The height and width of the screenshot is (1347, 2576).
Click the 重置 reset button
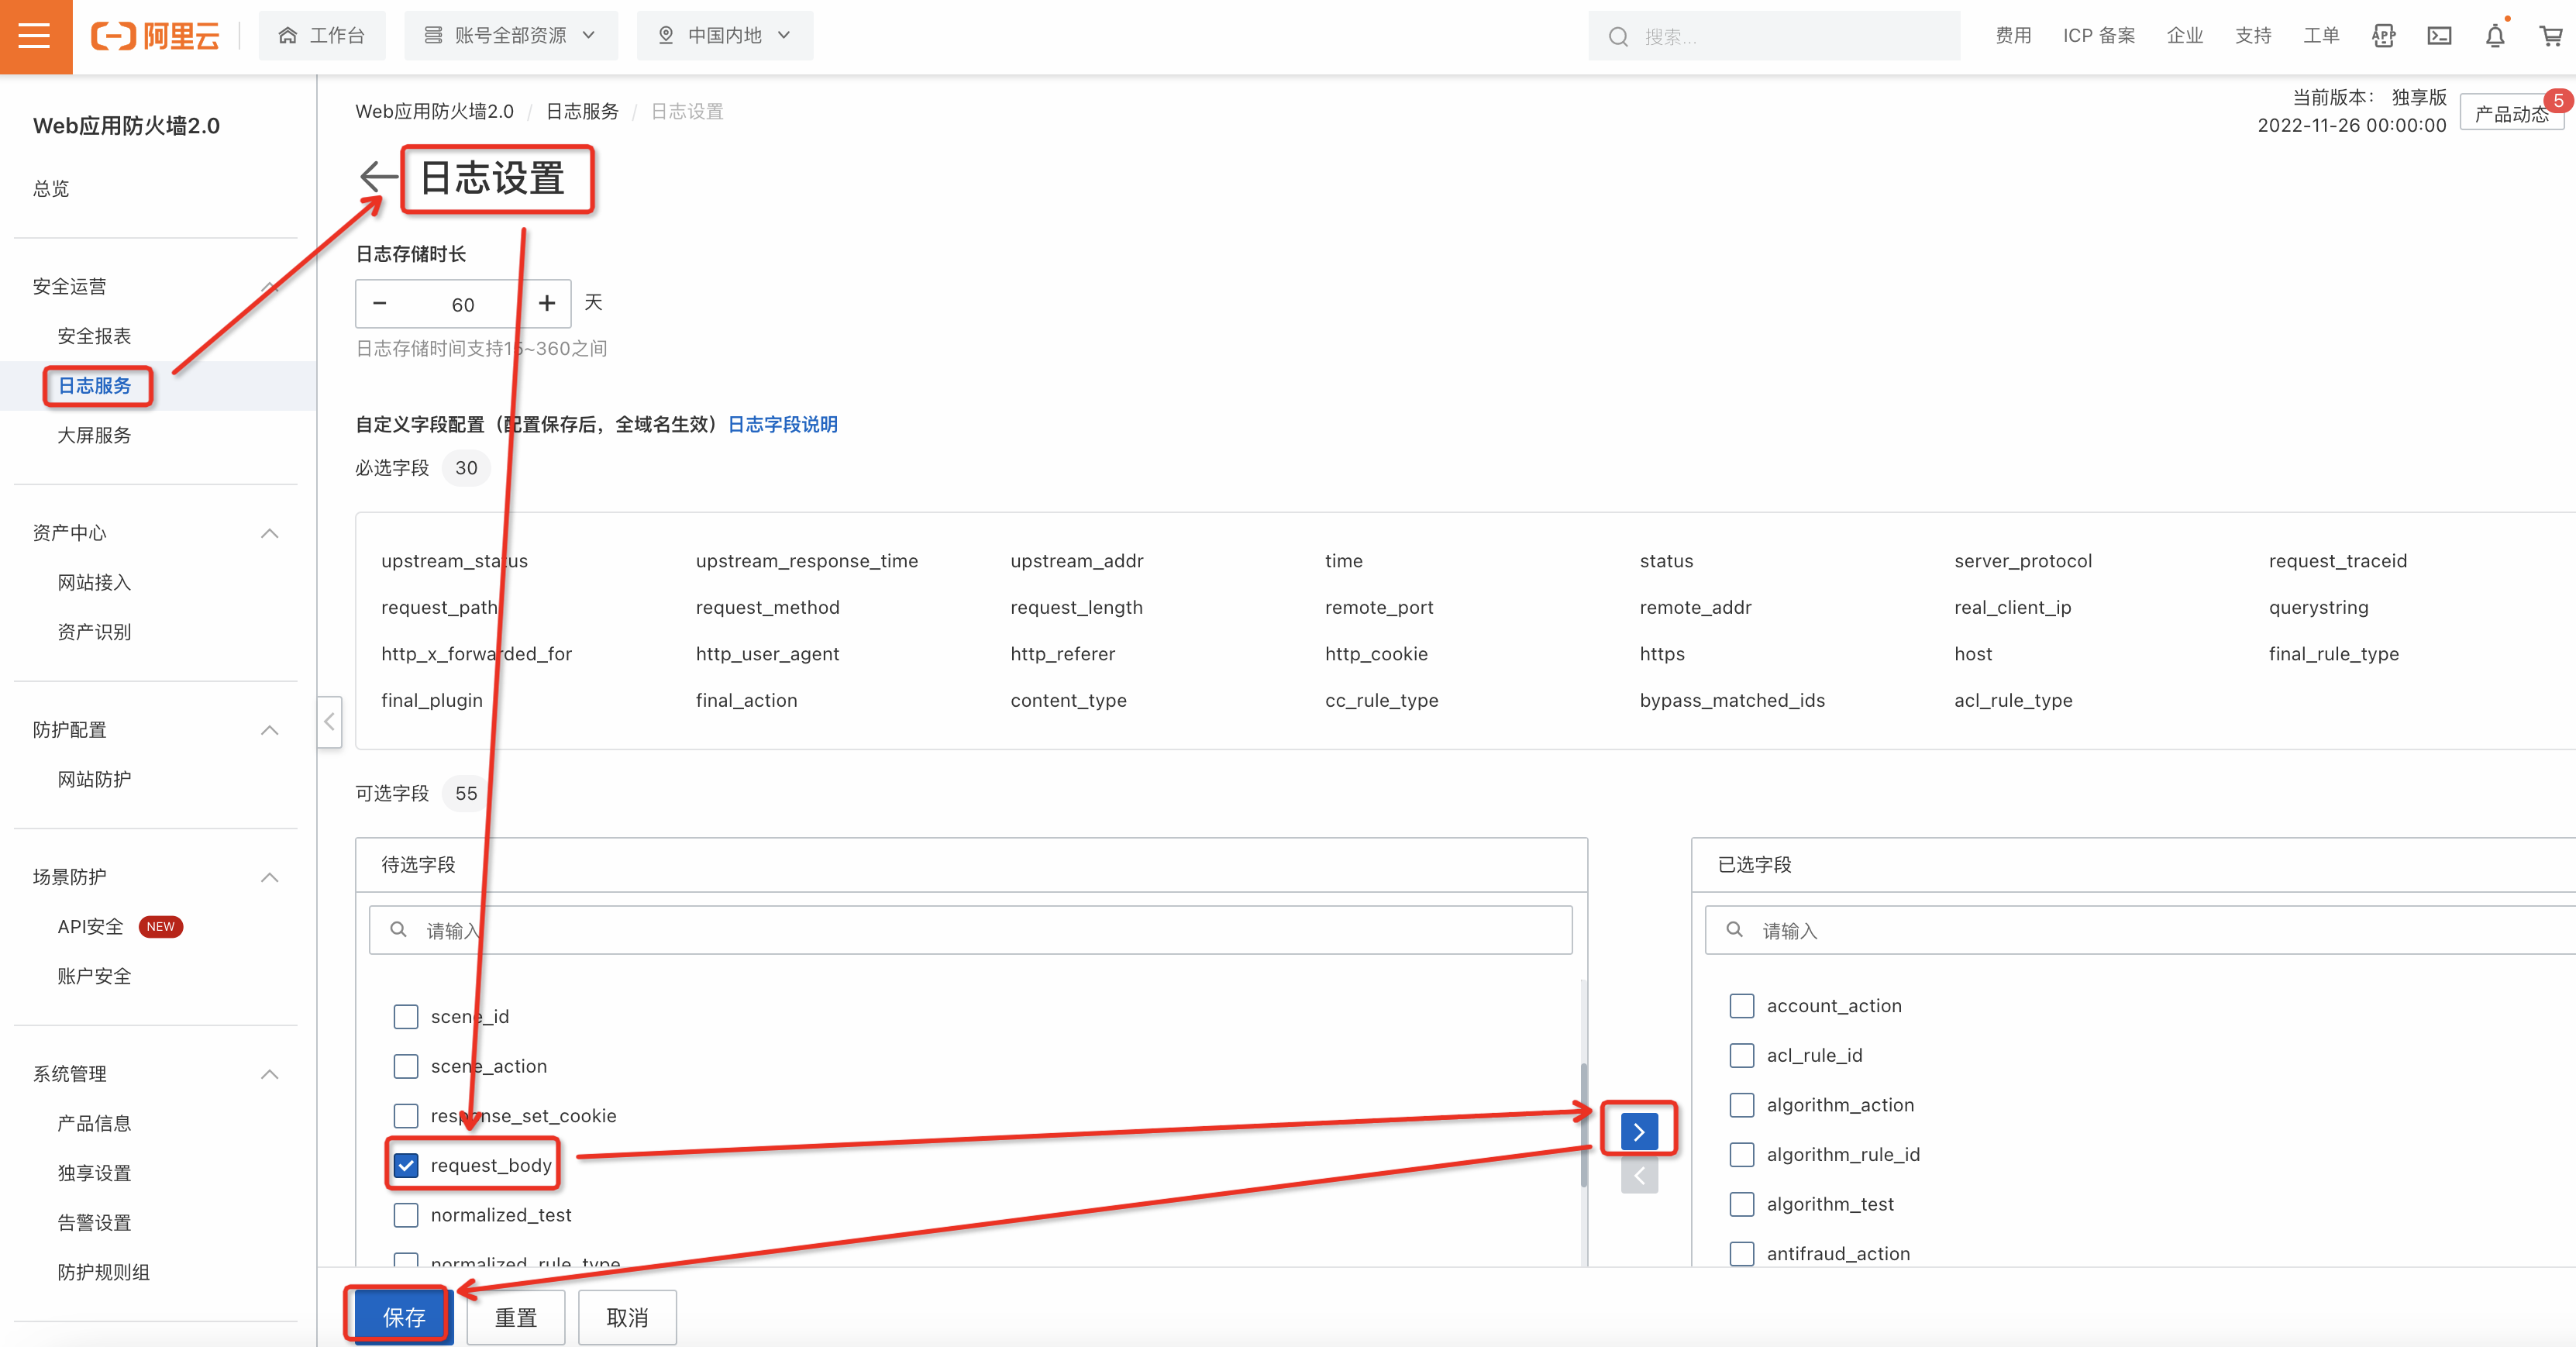(x=516, y=1317)
